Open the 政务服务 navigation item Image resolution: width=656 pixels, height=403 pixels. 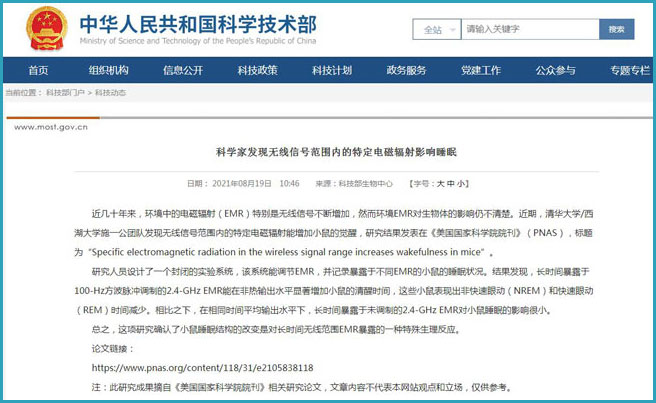pyautogui.click(x=406, y=71)
